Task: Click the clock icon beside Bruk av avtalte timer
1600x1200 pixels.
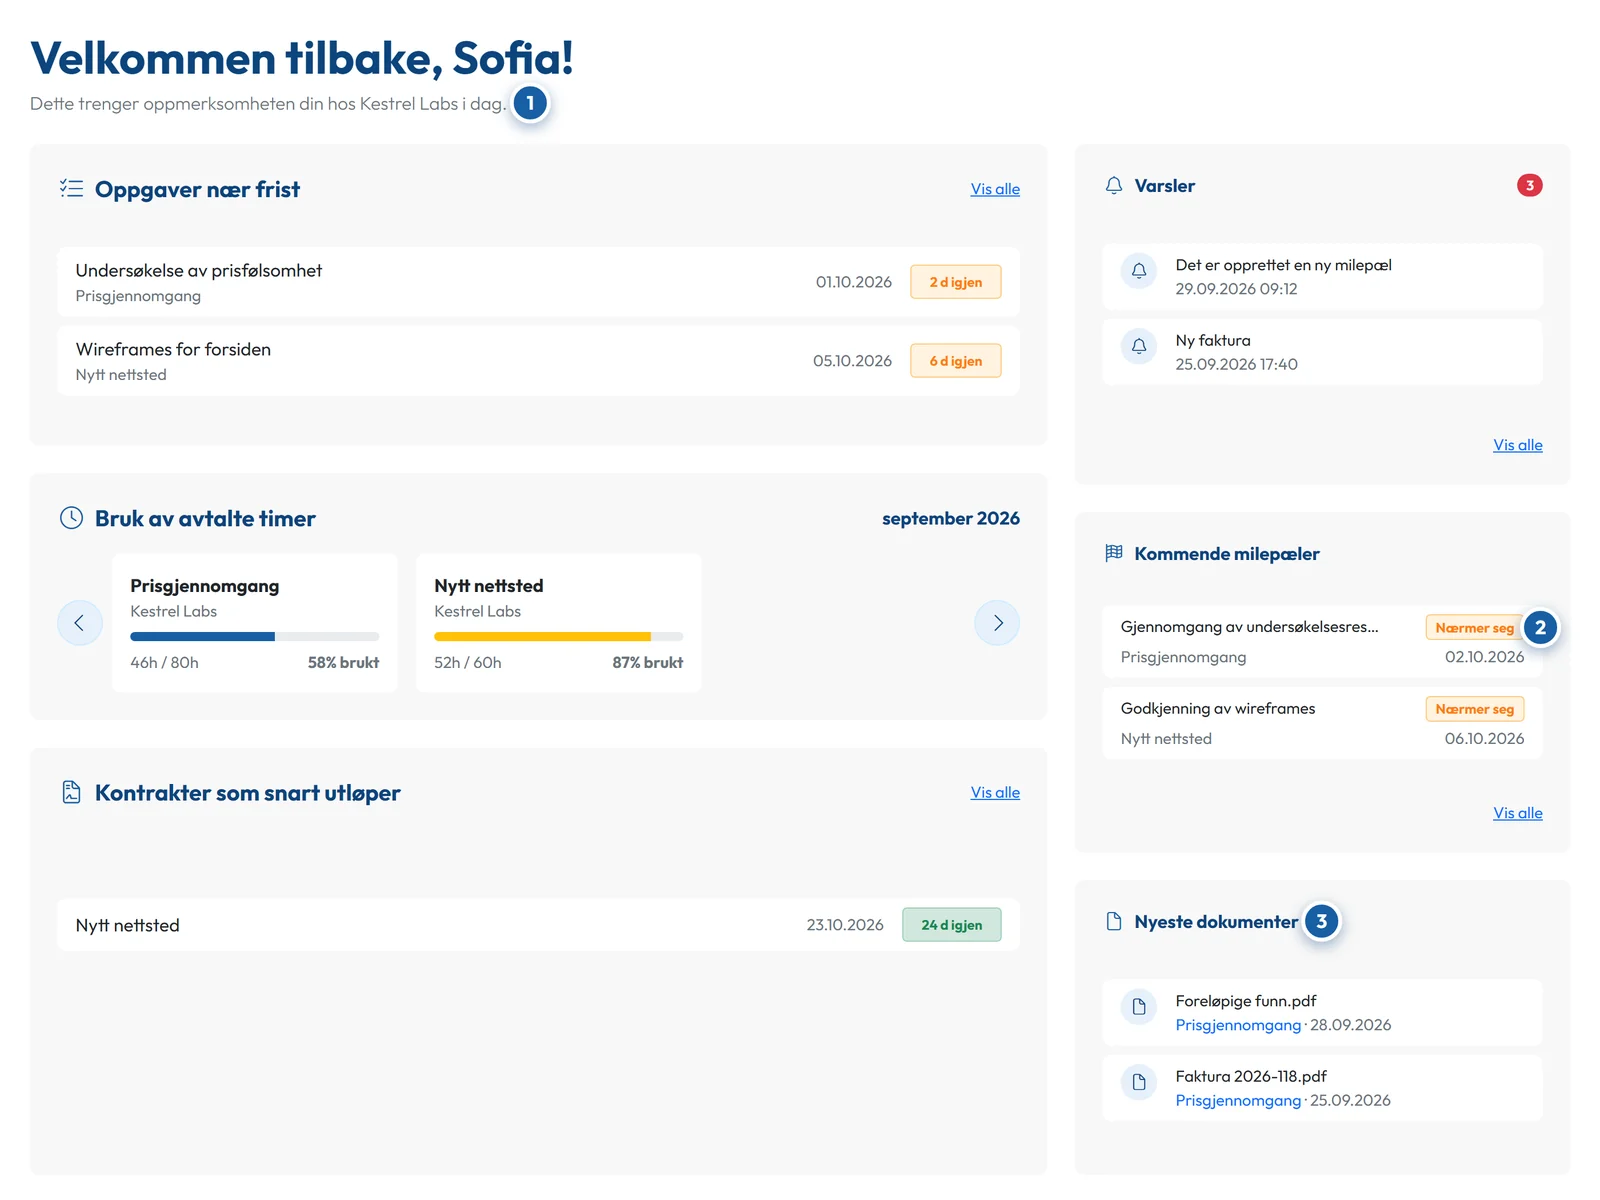Action: [x=71, y=518]
